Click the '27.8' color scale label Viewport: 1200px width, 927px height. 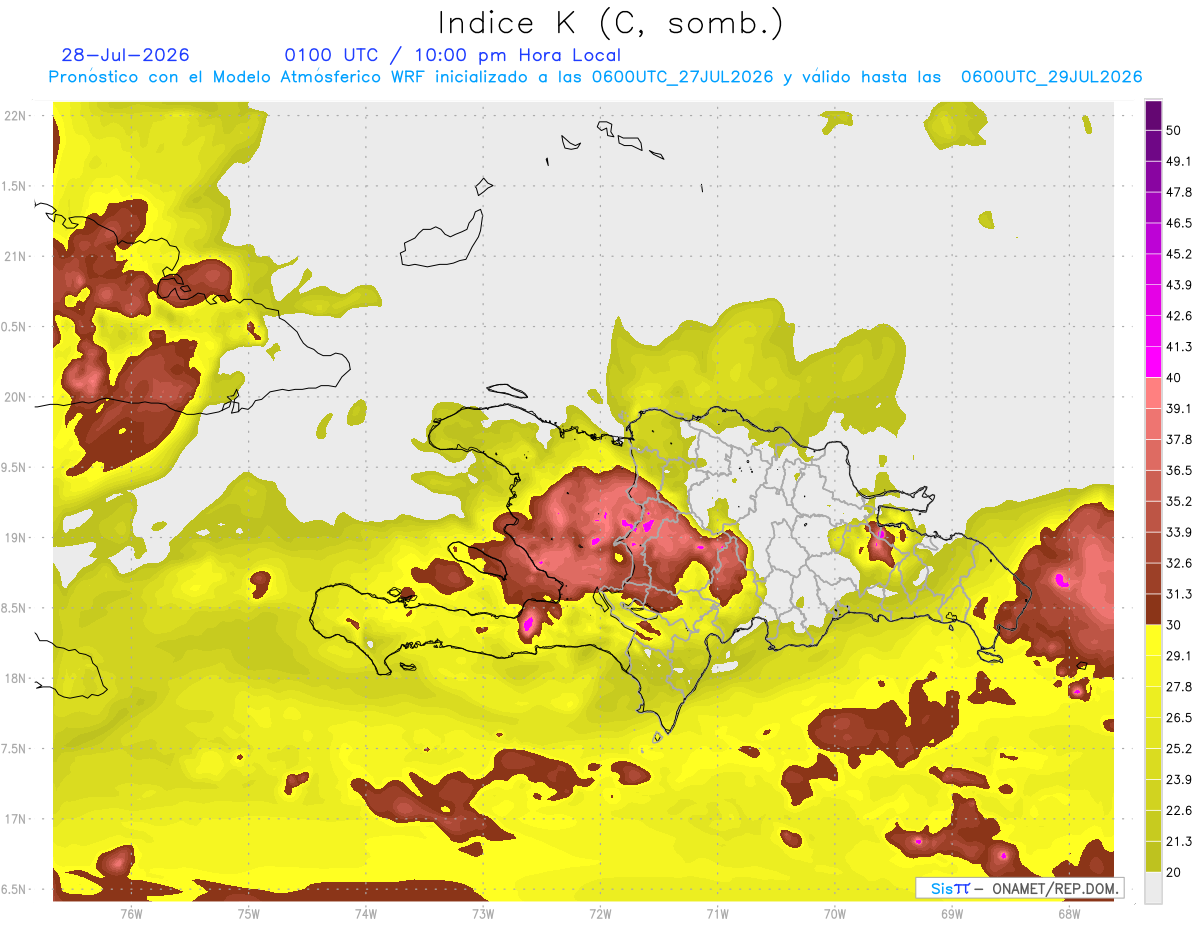(x=1179, y=687)
